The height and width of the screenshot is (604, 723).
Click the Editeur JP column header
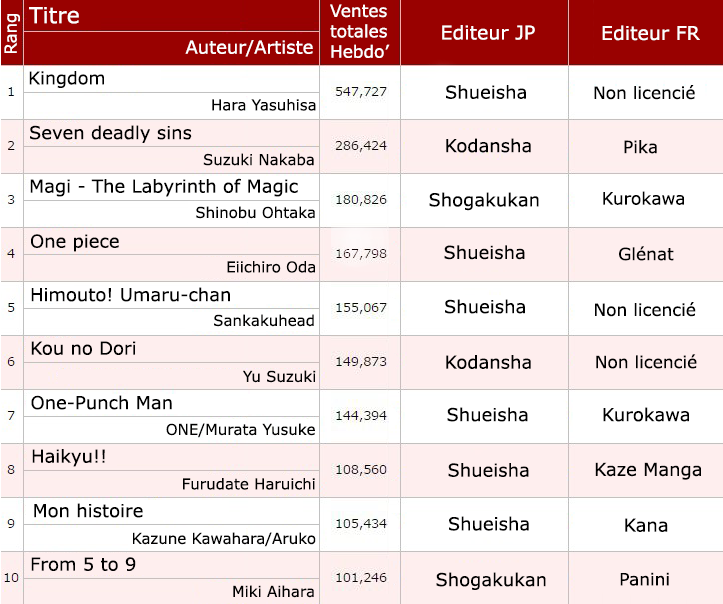(x=488, y=33)
